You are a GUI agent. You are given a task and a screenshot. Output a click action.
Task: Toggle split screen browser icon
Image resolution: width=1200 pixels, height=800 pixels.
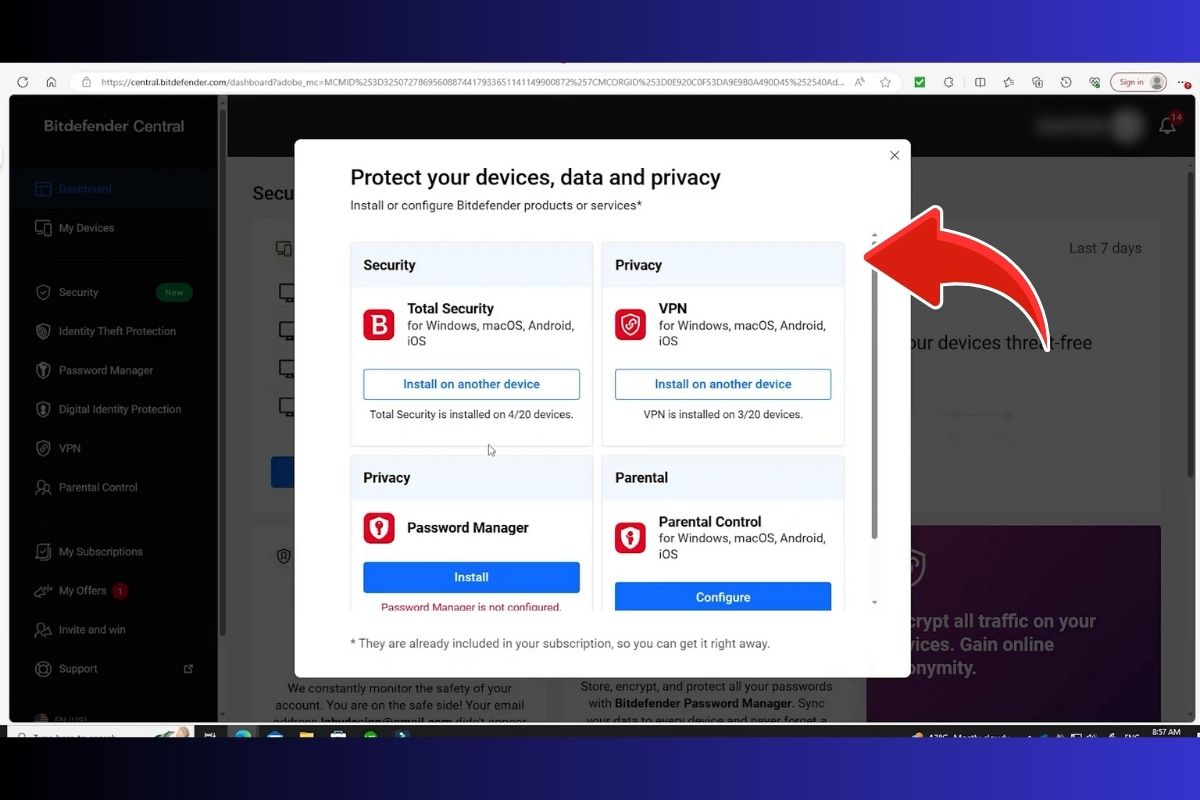[980, 82]
